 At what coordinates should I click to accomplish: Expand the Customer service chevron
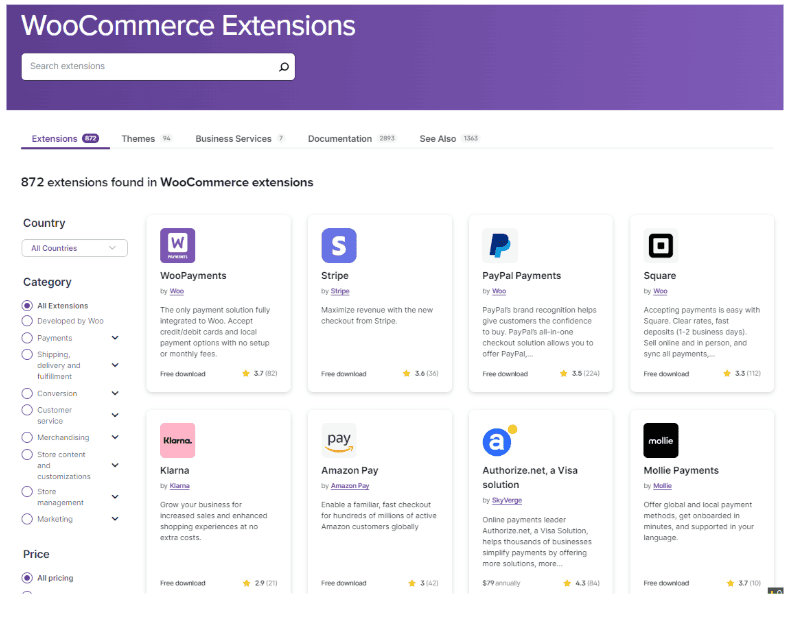pyautogui.click(x=115, y=415)
